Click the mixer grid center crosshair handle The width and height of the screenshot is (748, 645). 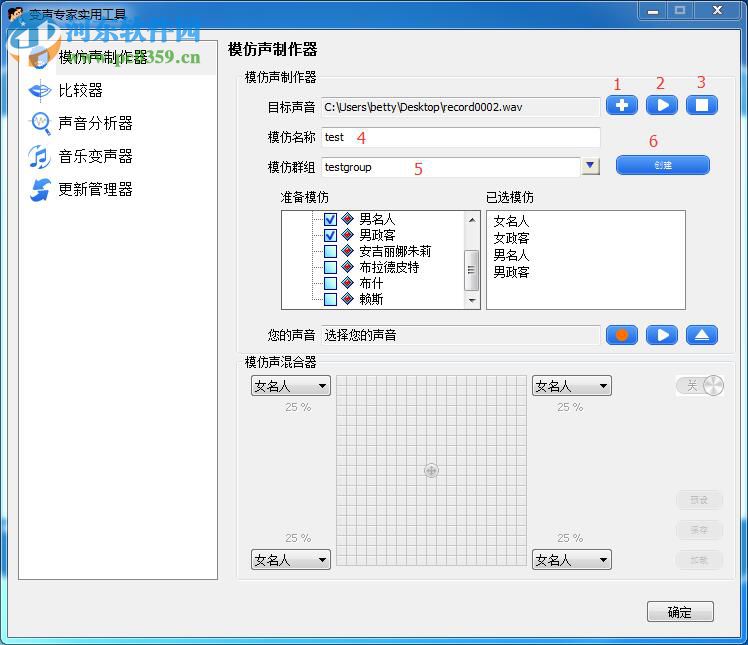pos(431,470)
